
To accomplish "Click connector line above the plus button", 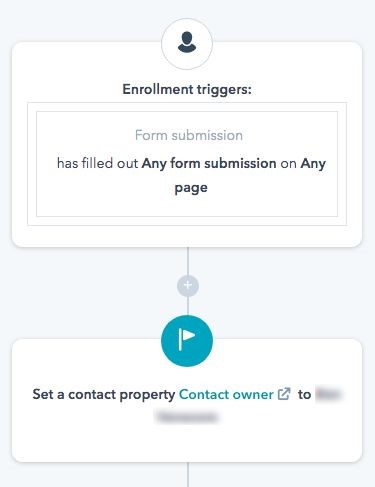I will point(188,261).
